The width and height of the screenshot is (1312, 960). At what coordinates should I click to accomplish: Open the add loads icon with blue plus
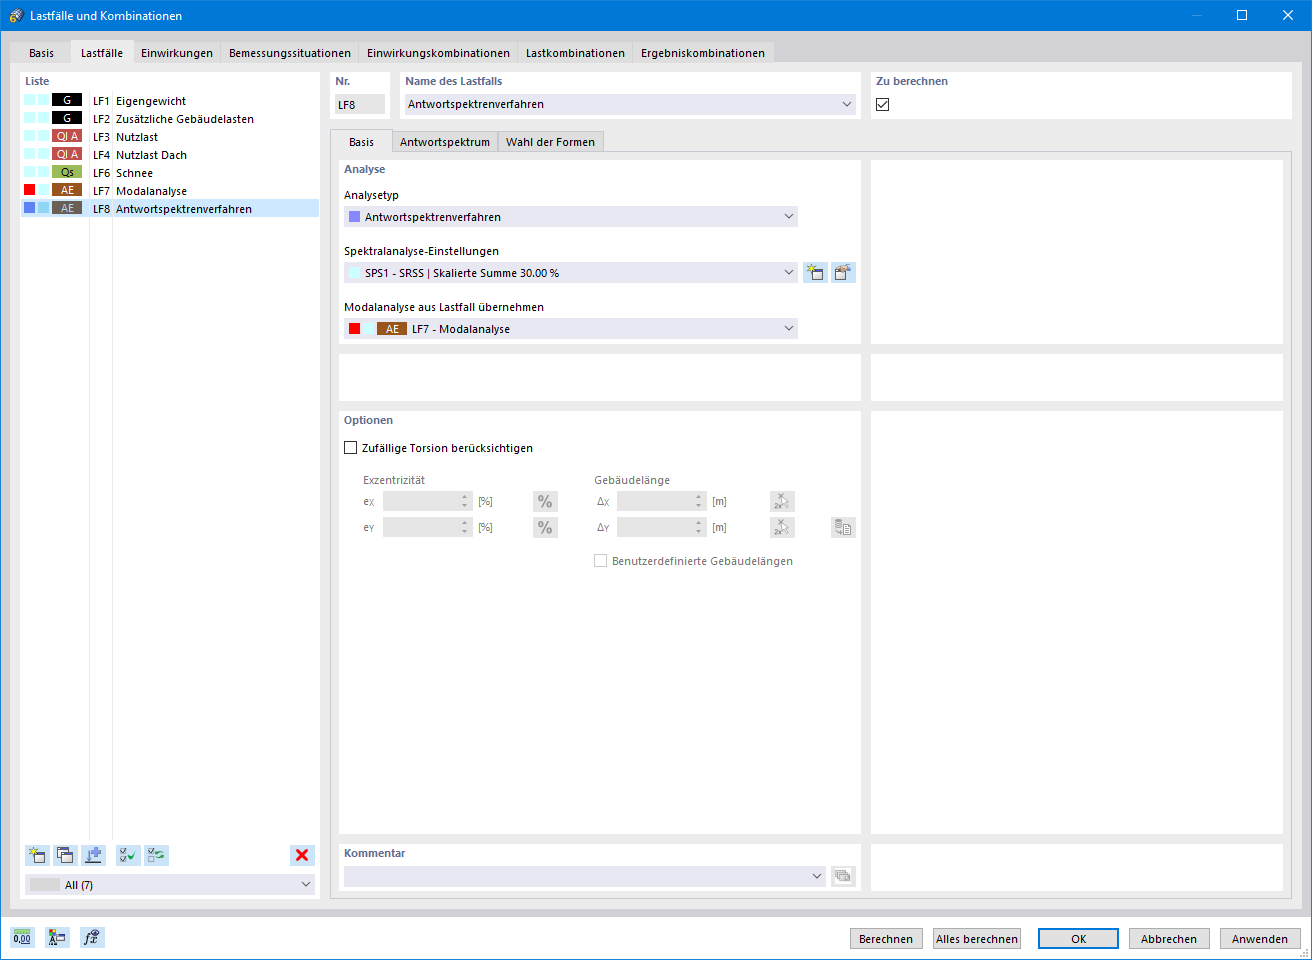[x=93, y=855]
